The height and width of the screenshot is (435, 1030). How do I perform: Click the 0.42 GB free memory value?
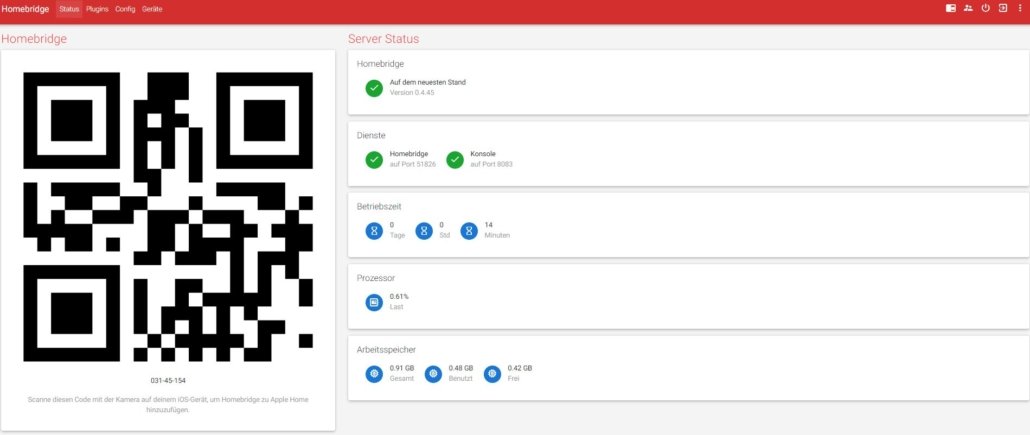[x=520, y=368]
